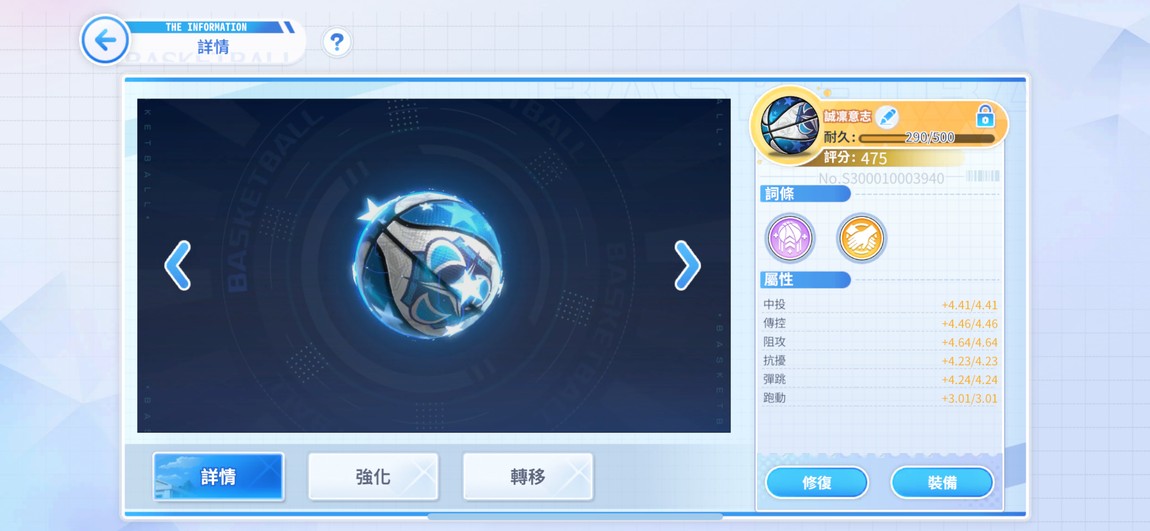1150x531 pixels.
Task: Click the barcode icon next to serial number
Action: tap(983, 176)
